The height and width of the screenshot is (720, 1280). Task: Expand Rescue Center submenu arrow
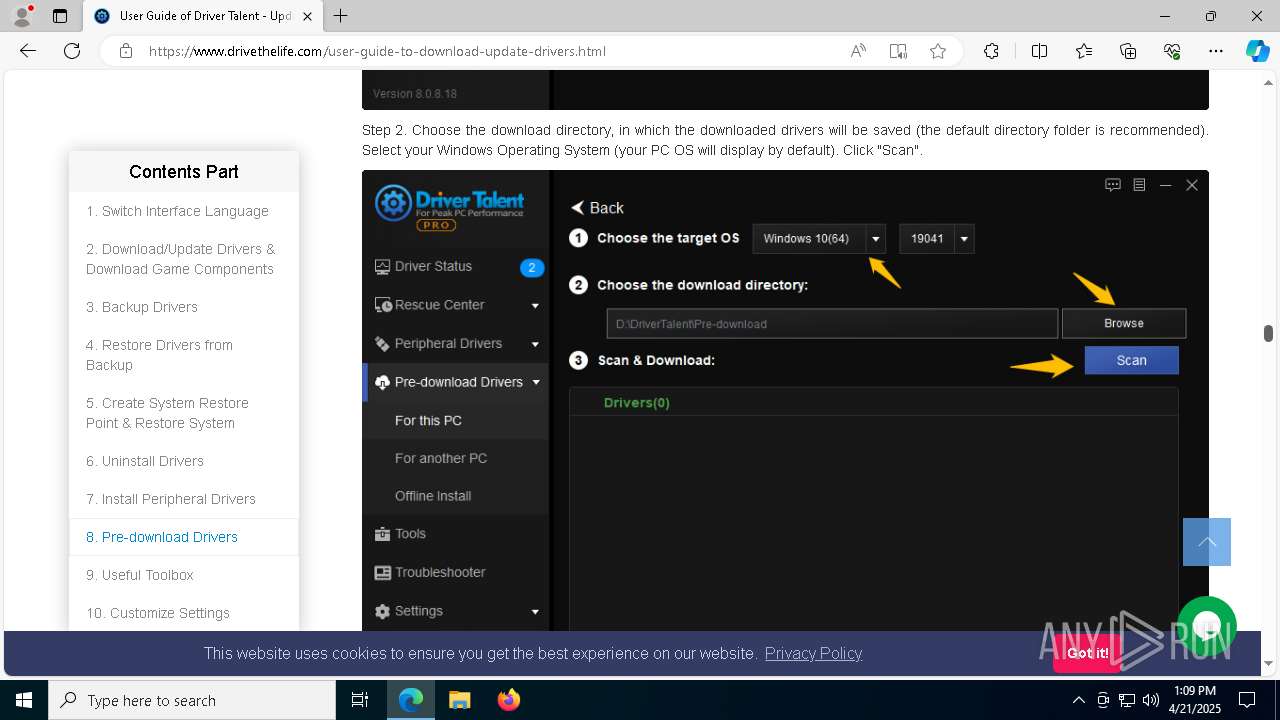[x=535, y=306]
